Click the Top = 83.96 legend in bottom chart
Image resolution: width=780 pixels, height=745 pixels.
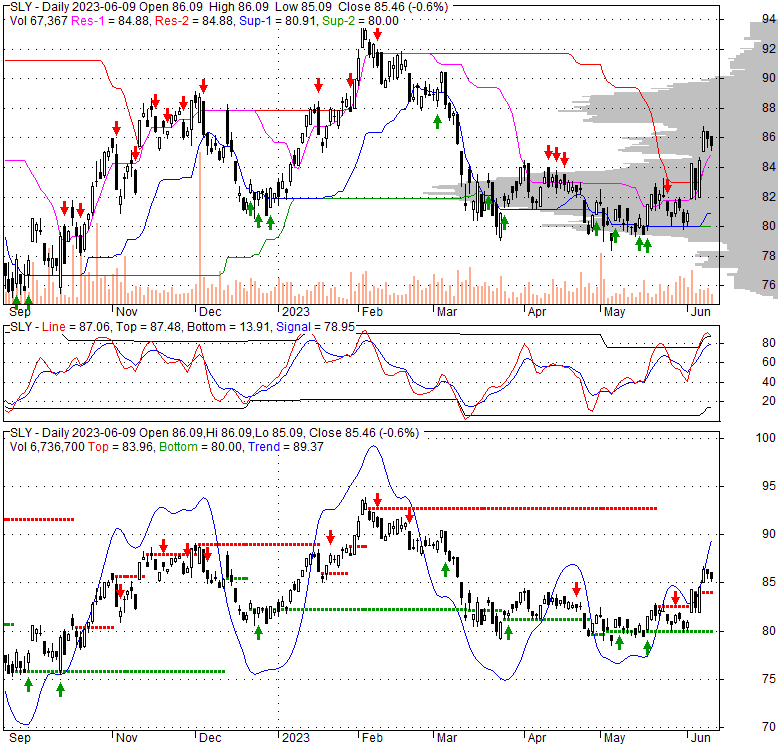tap(120, 447)
